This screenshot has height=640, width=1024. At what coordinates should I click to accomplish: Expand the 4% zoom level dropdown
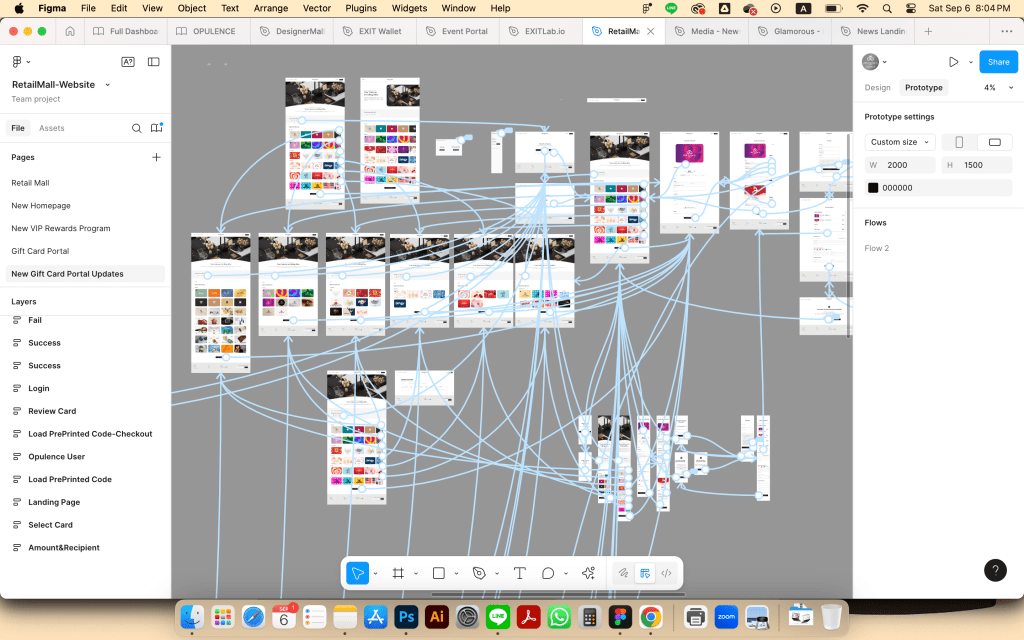997,88
